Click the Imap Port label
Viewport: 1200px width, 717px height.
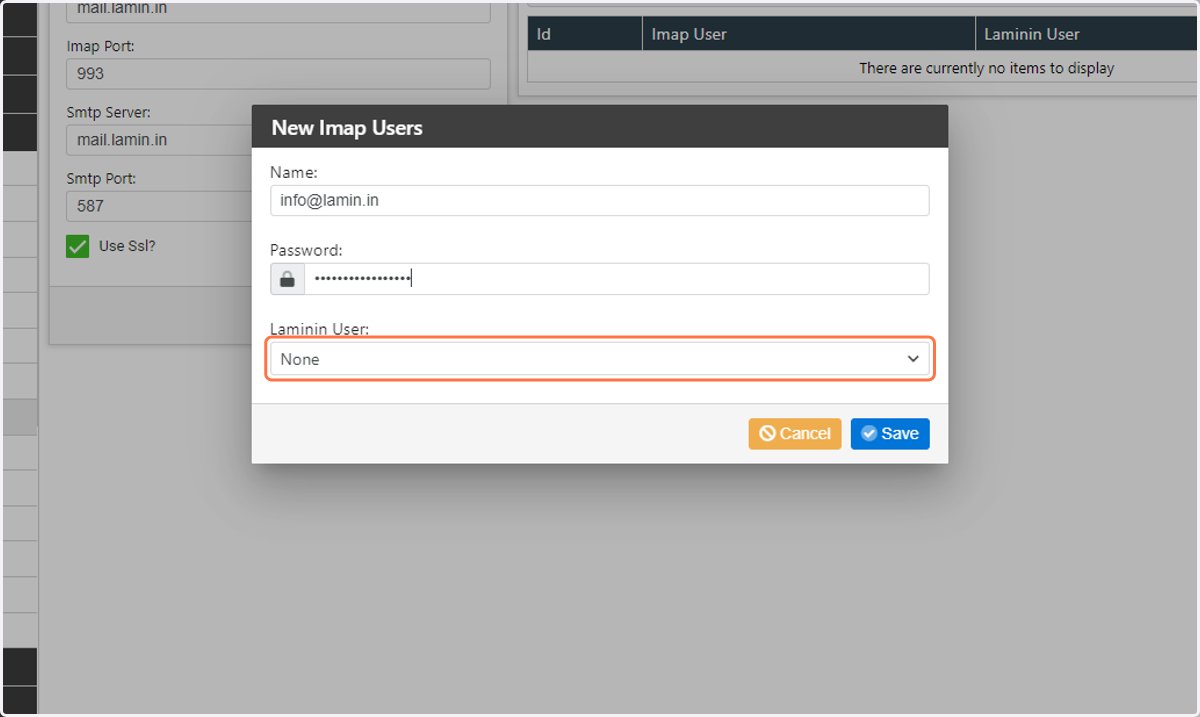[101, 46]
